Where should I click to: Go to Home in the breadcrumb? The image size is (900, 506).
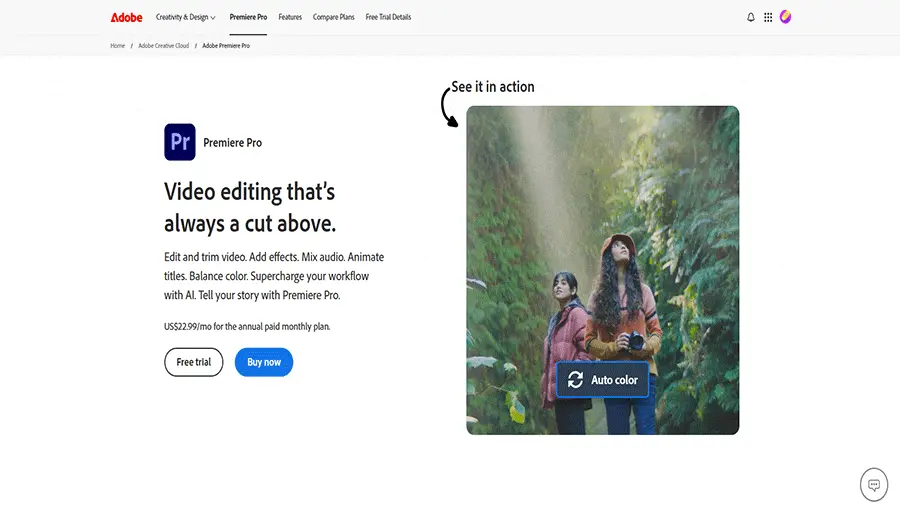118,46
